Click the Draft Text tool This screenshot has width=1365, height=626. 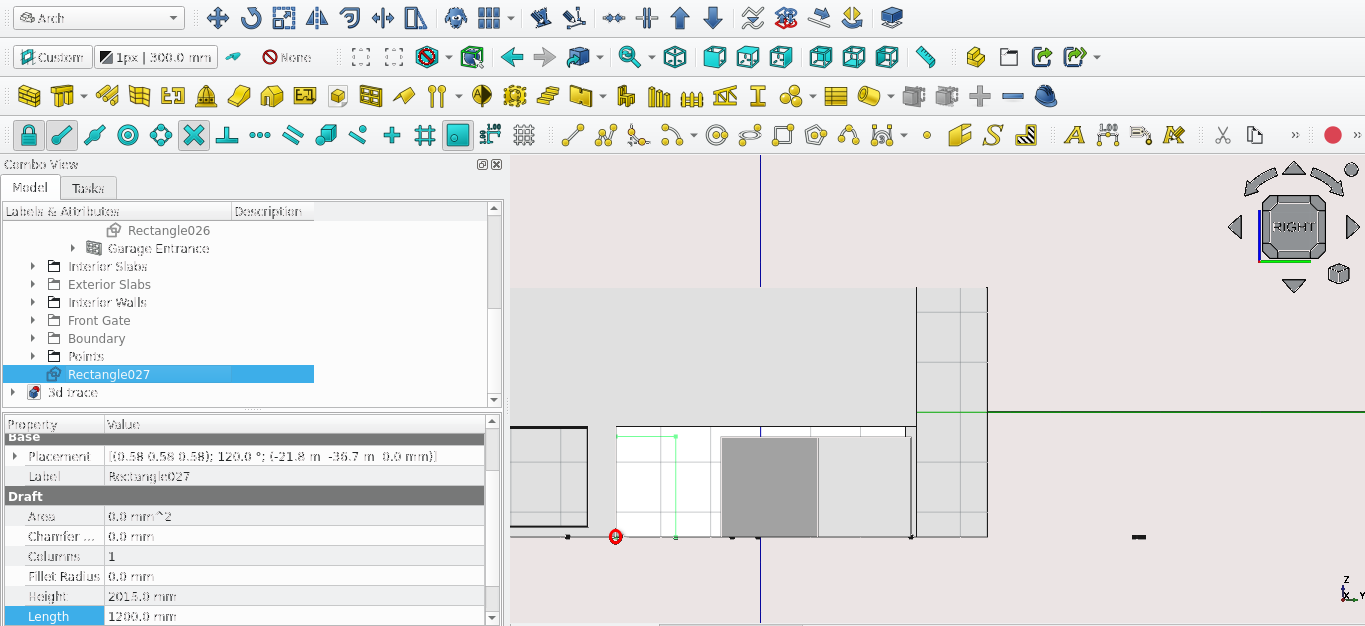click(x=1074, y=135)
